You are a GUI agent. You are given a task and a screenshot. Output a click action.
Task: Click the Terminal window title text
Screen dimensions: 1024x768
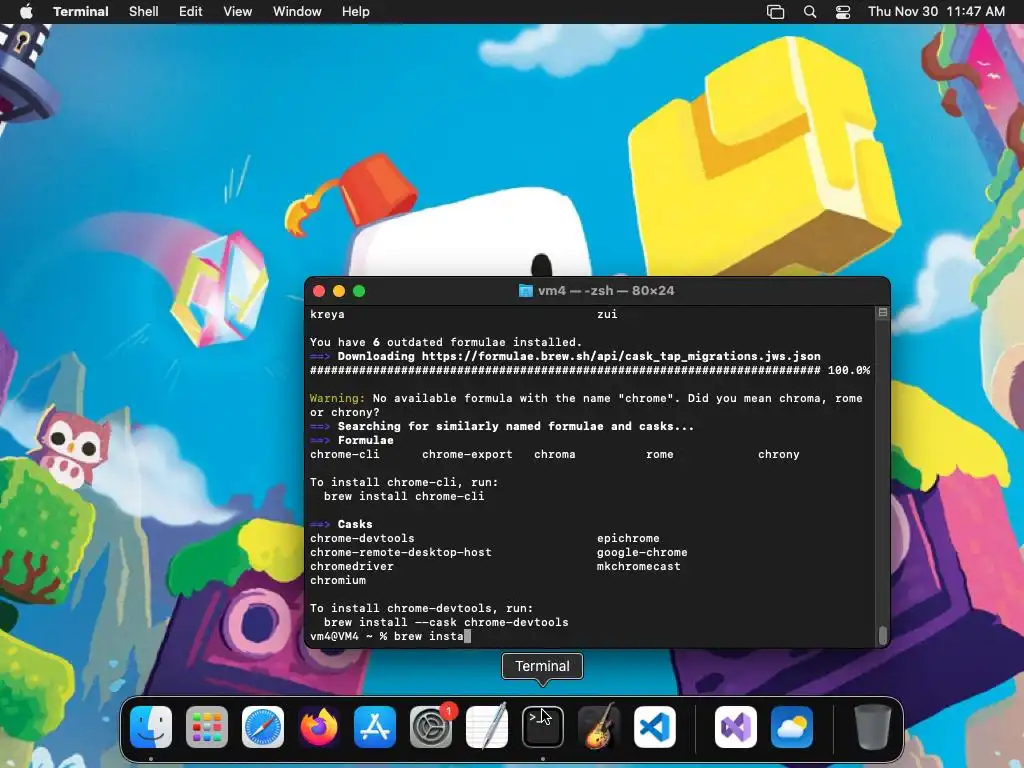(606, 291)
